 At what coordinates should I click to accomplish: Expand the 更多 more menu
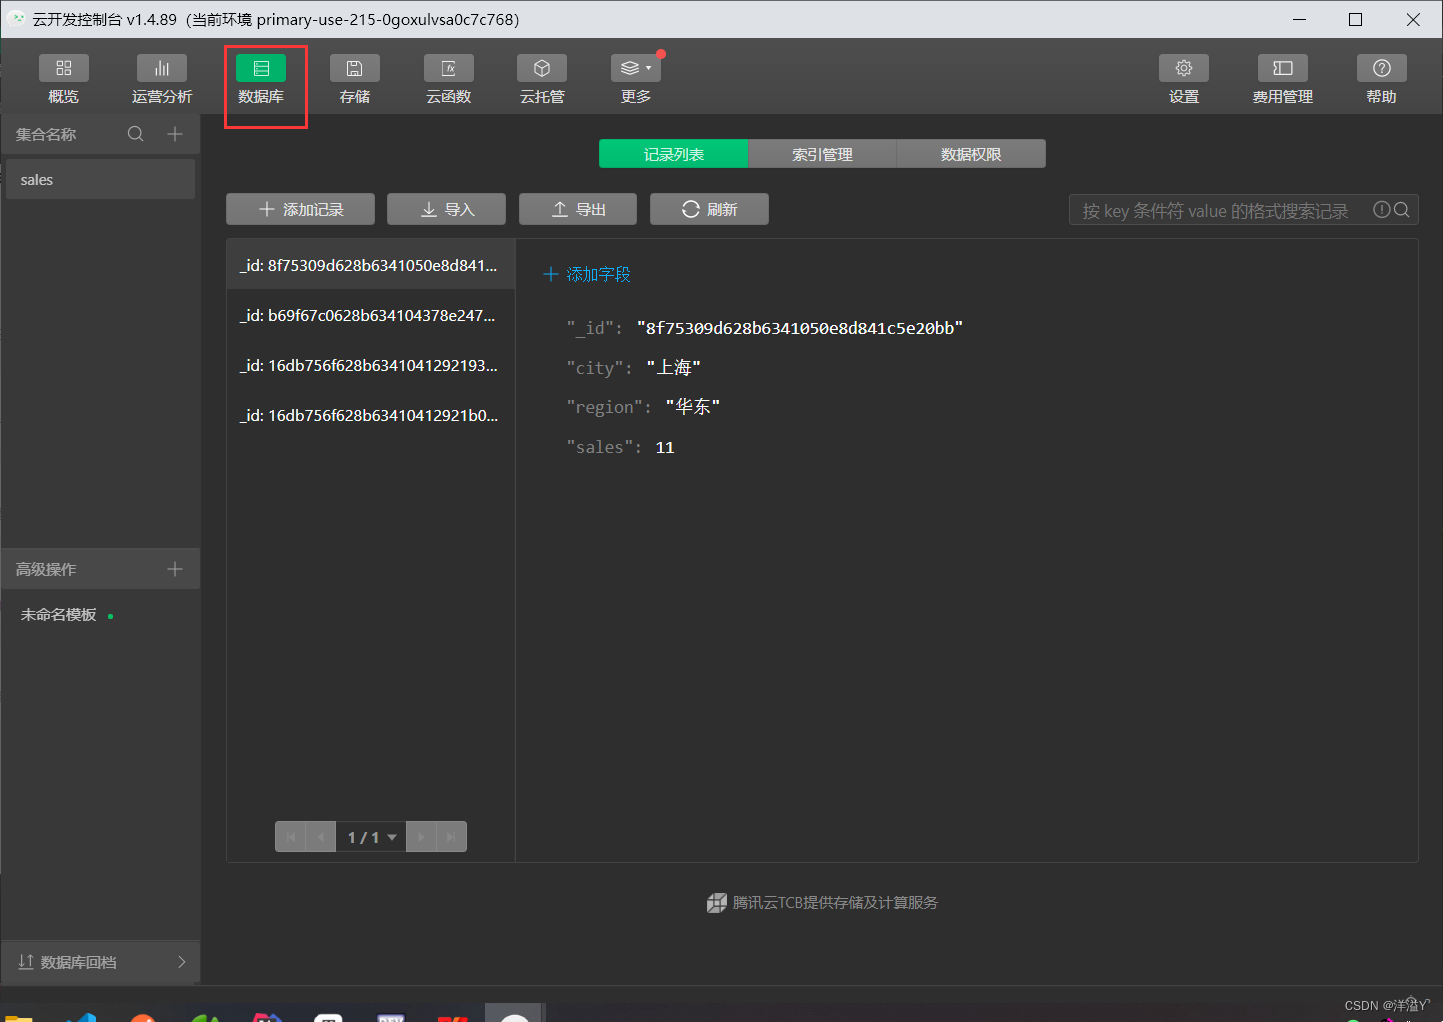click(636, 80)
